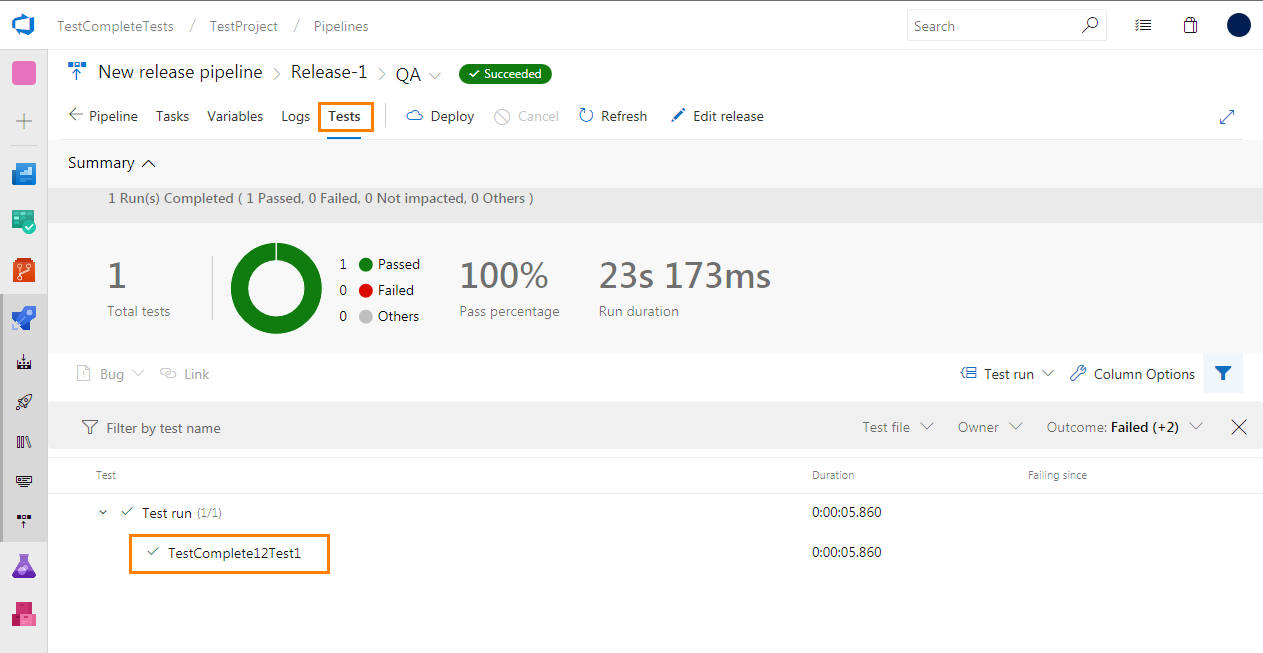Open the Builds icon in the sidebar

tap(24, 362)
